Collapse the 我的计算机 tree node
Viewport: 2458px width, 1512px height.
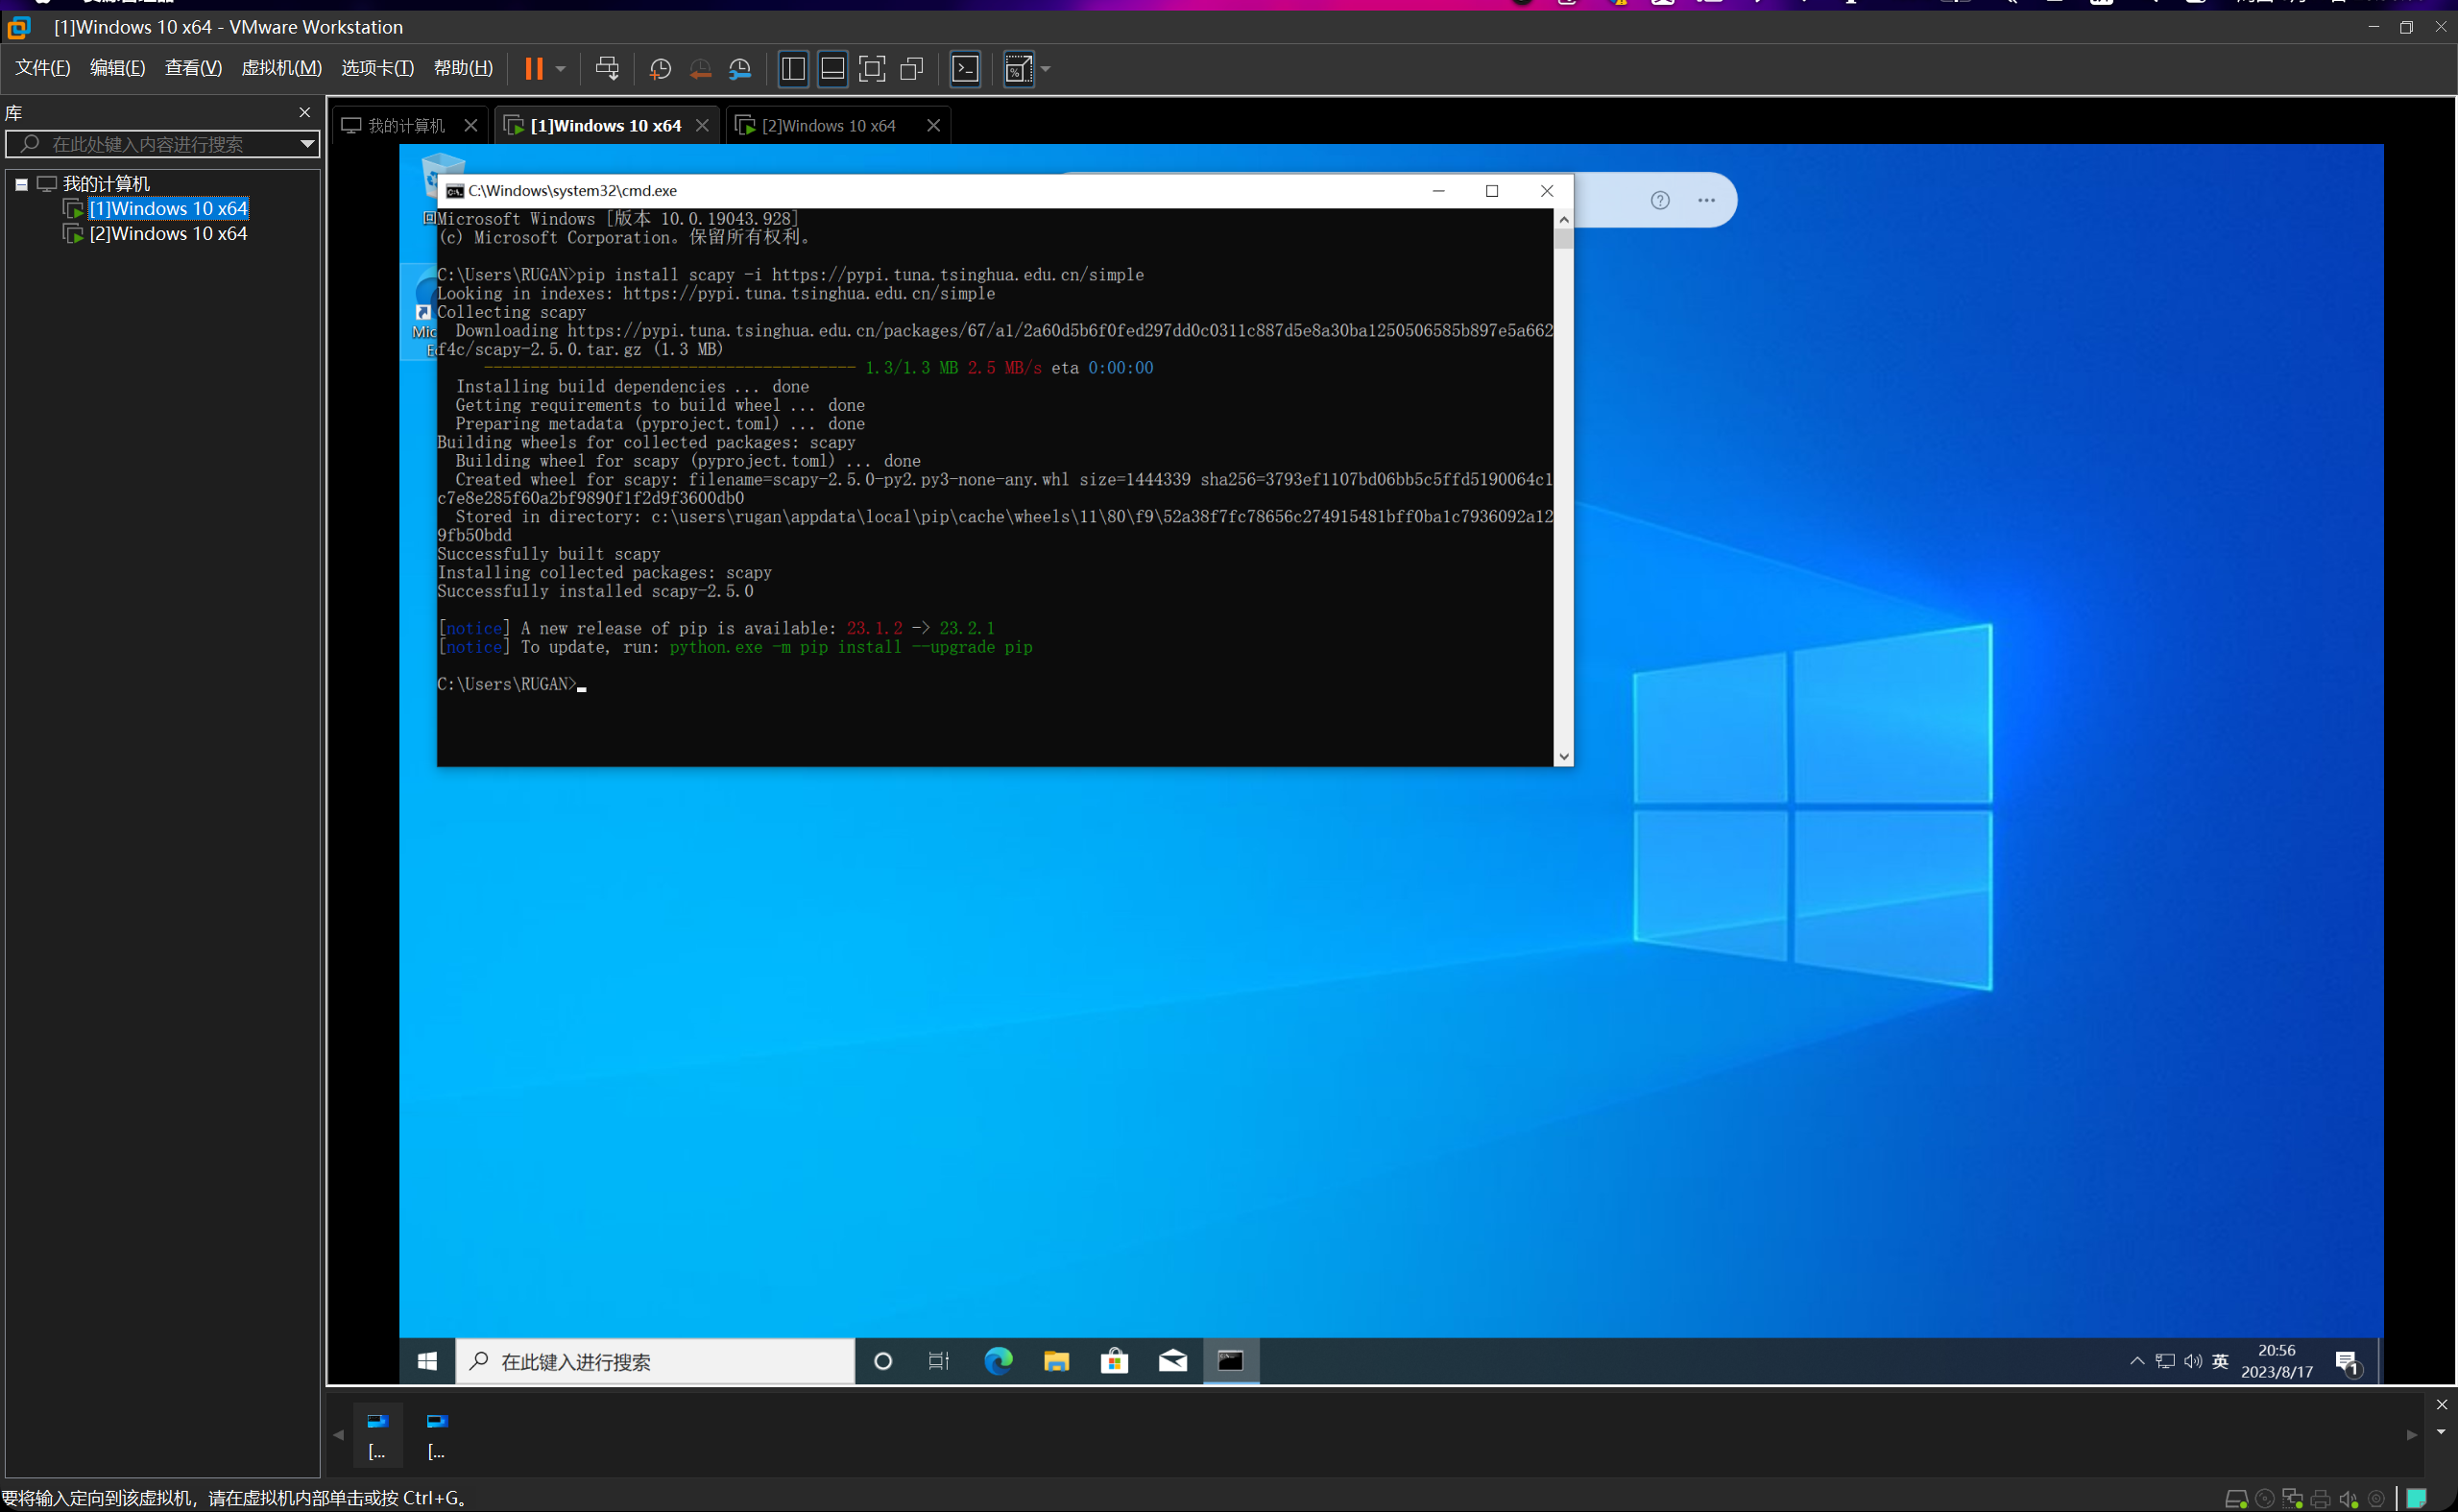coord(21,184)
